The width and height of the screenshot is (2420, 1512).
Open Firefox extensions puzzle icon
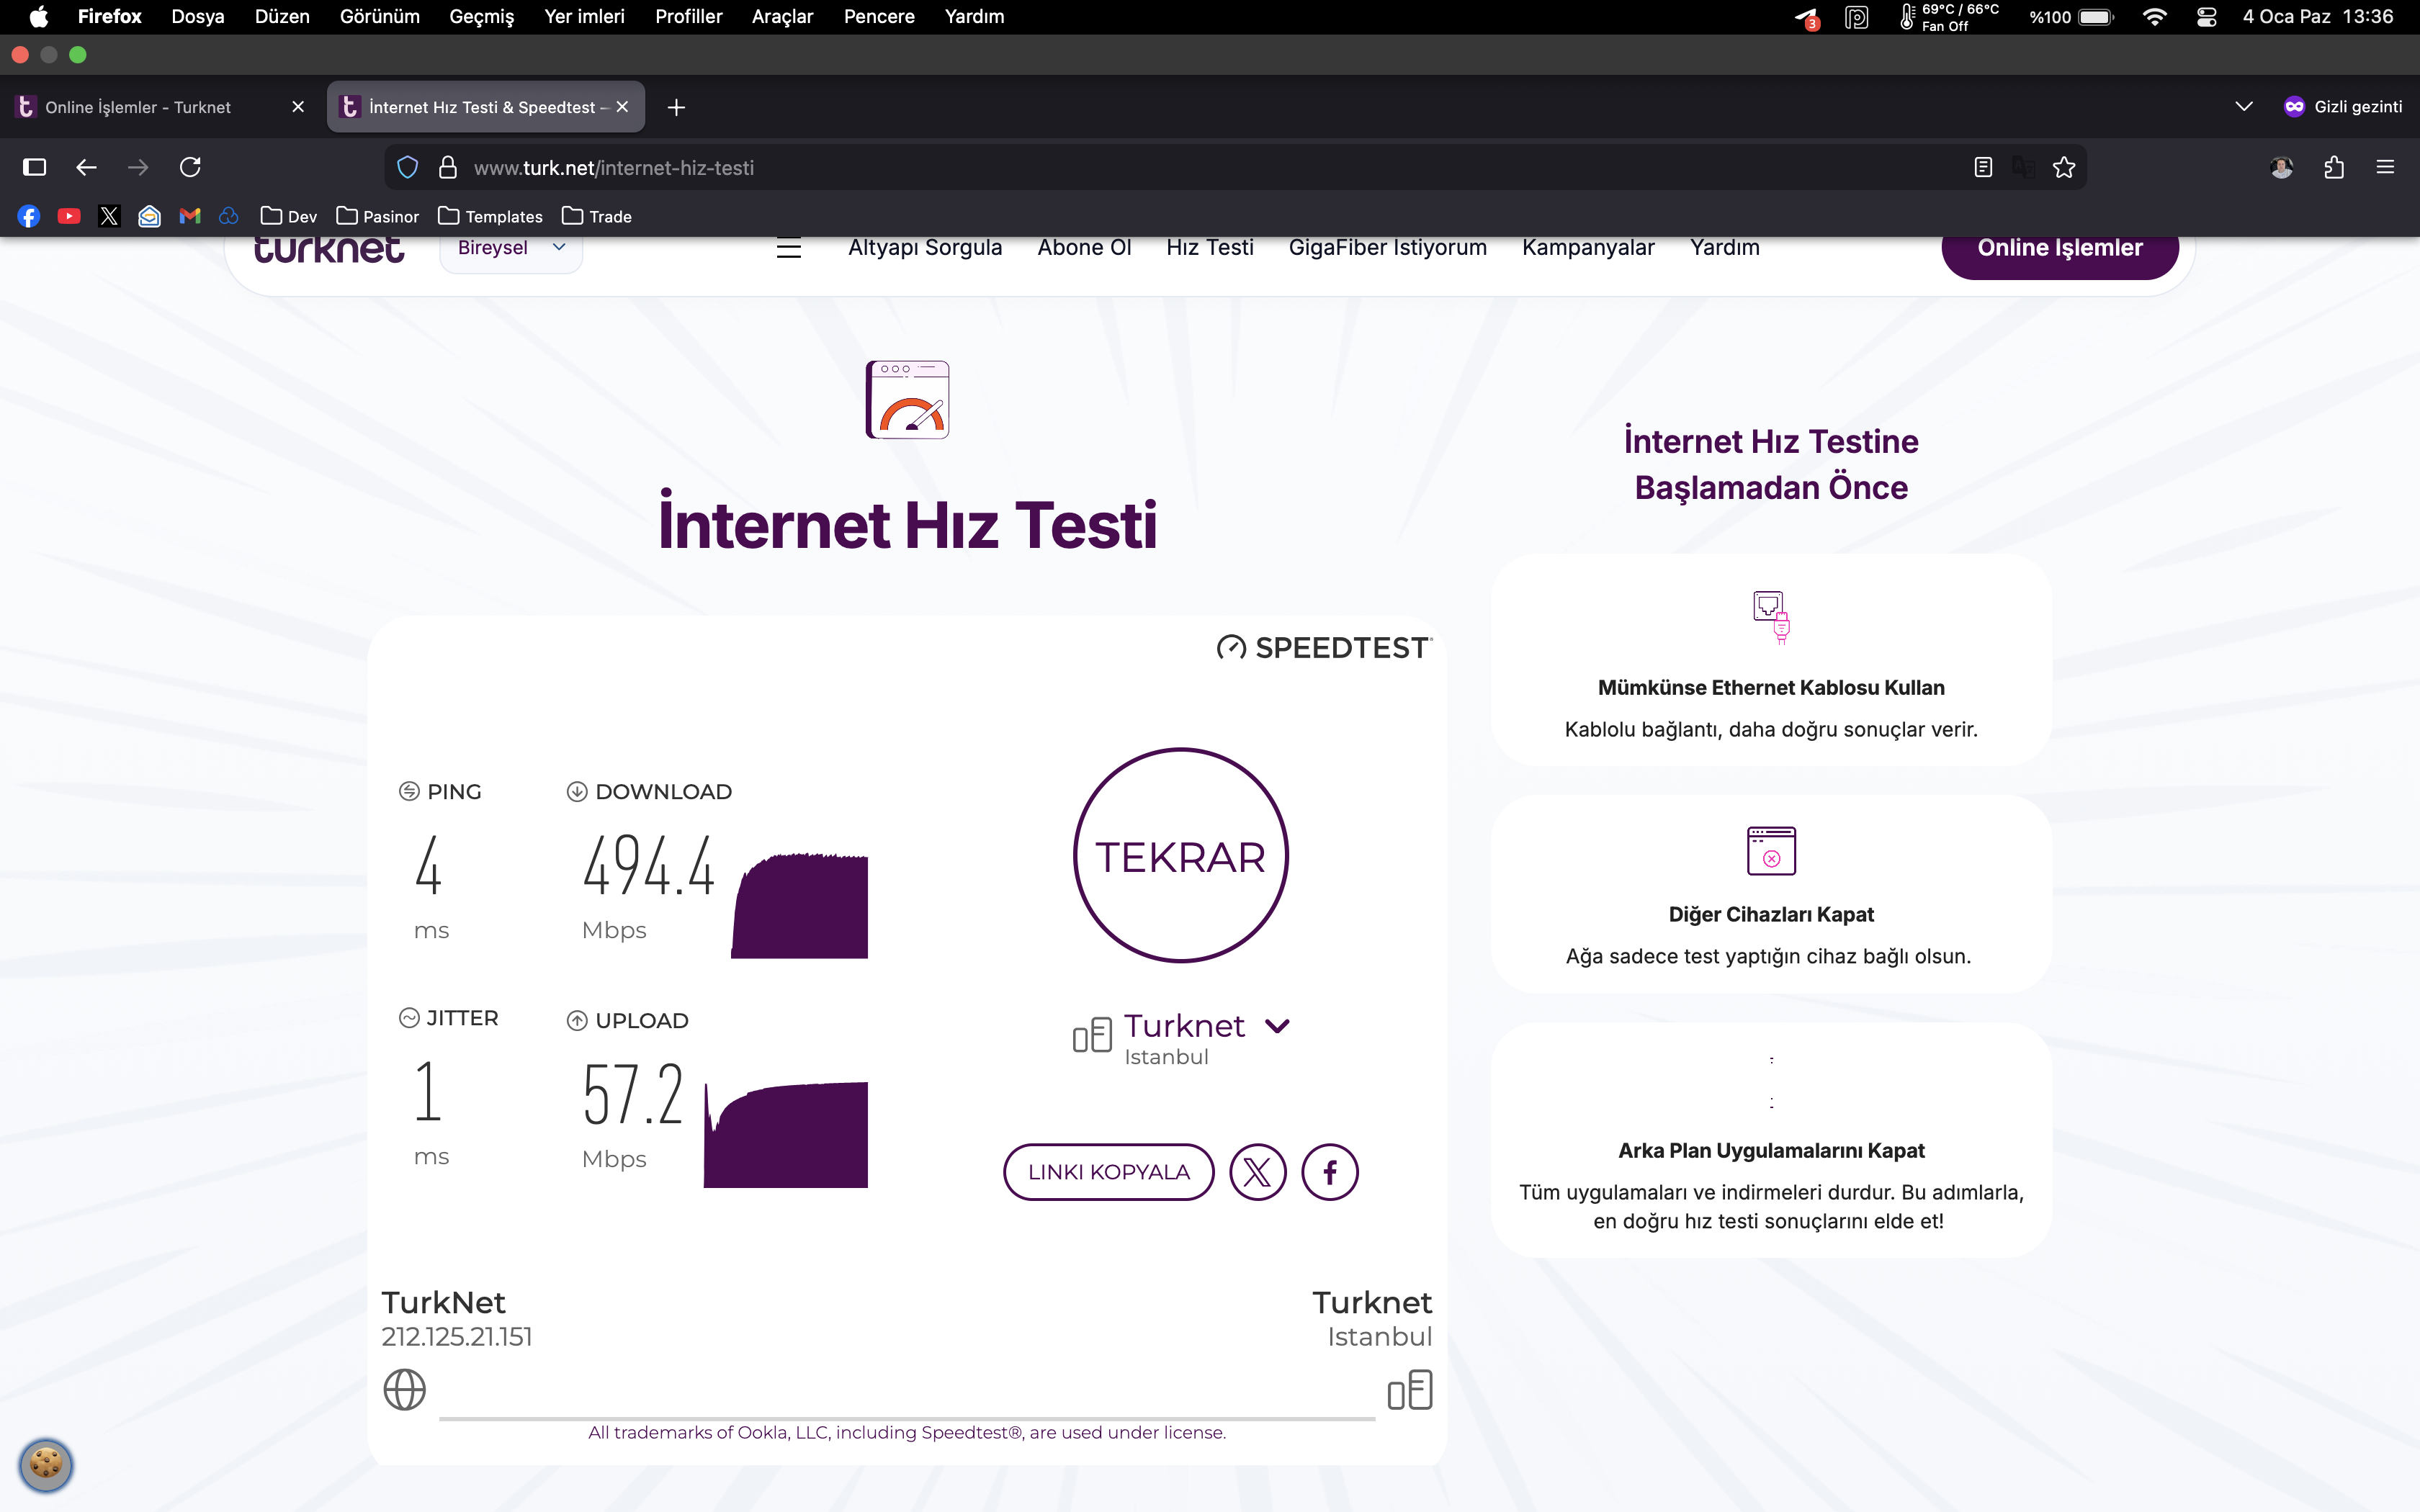(2334, 167)
